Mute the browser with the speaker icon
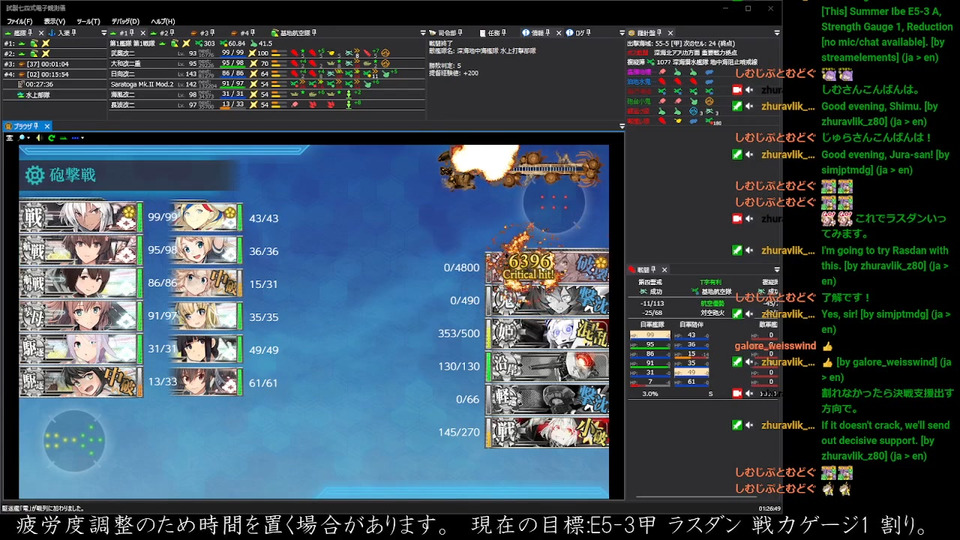Screen dimensions: 960x540 click(x=39, y=138)
